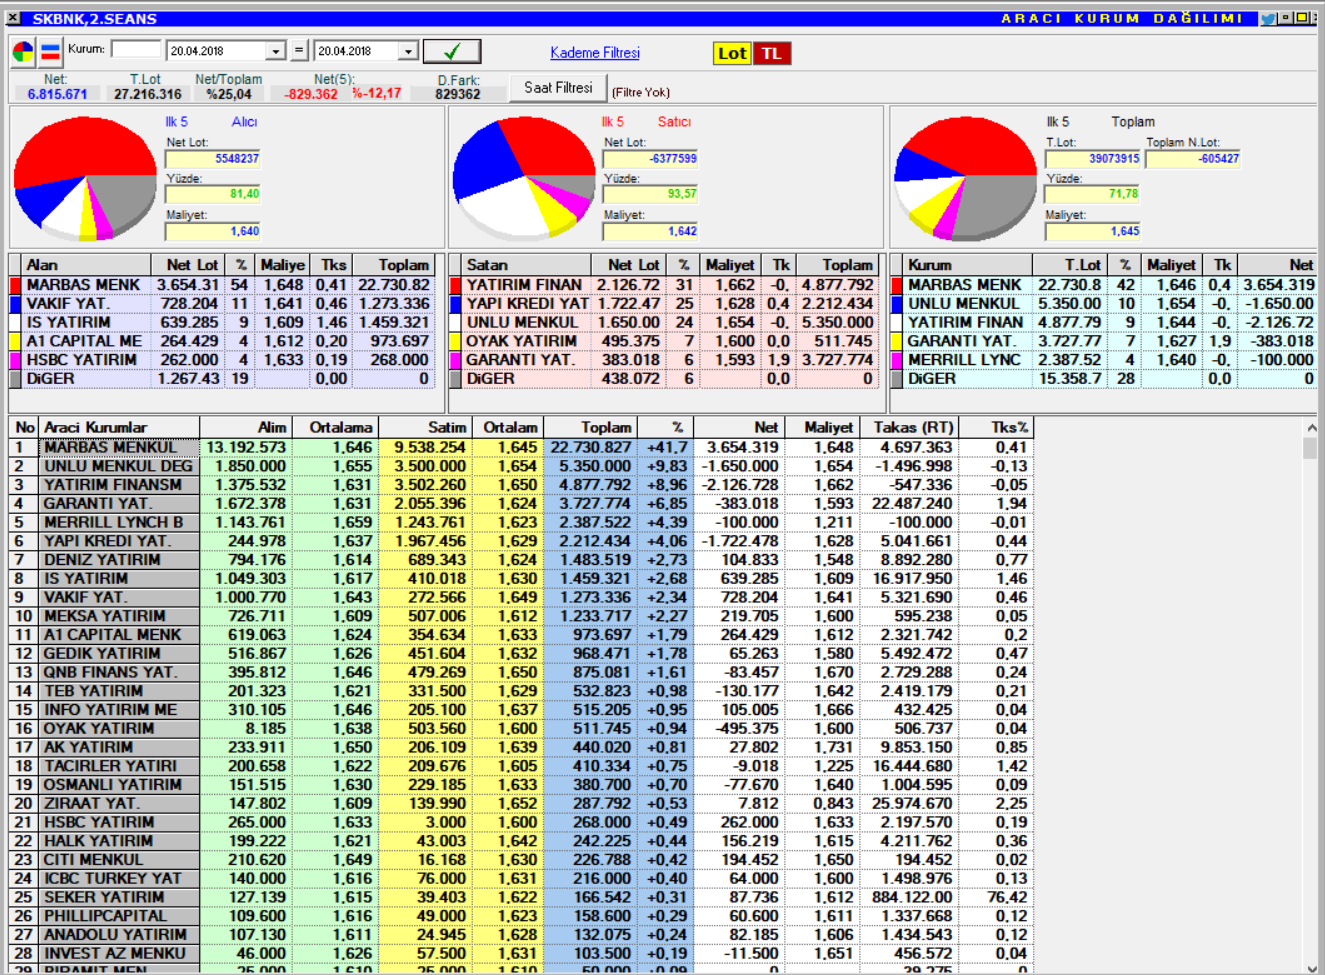This screenshot has width=1325, height=975.
Task: Click yellow swatch beside A1 CAPITAL ME
Action: (x=15, y=341)
